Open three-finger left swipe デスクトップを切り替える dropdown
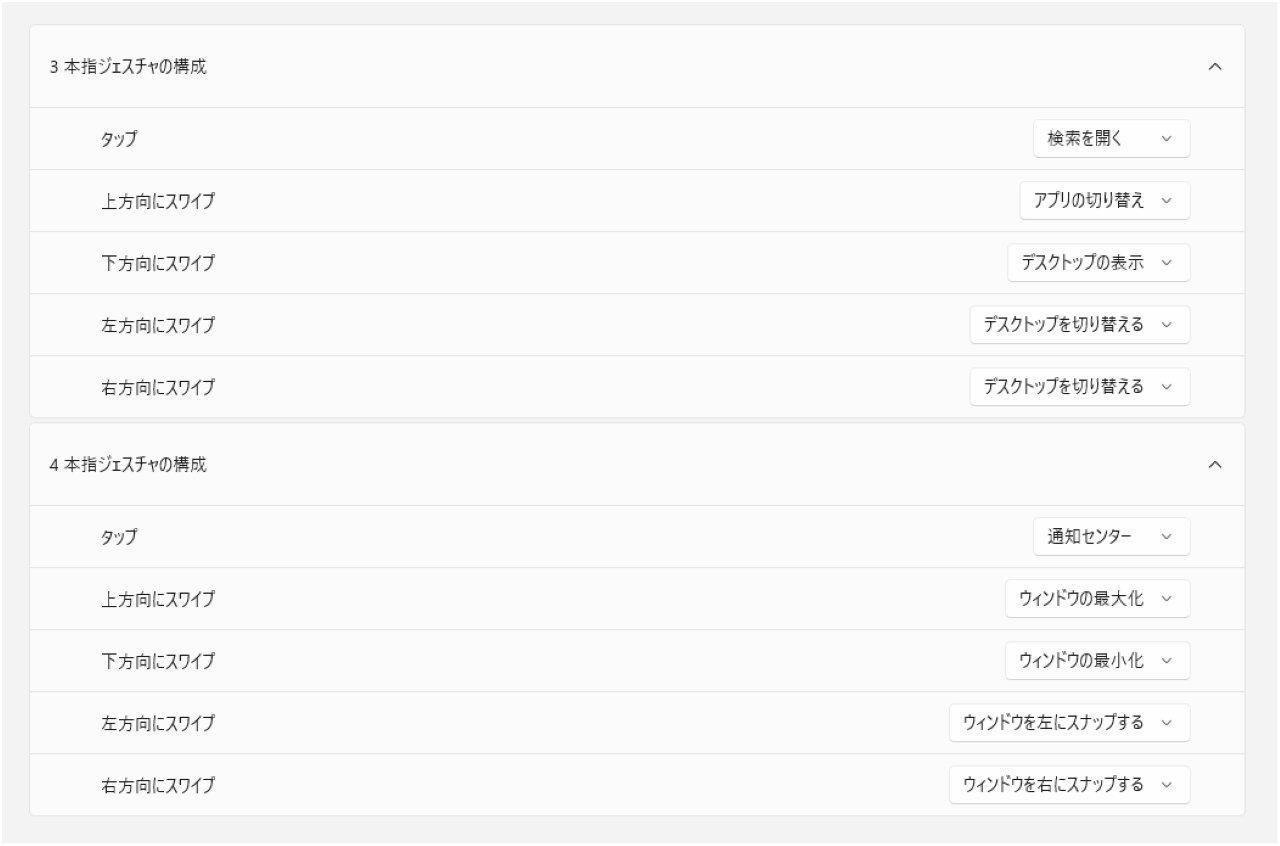The image size is (1280, 846). point(1079,325)
